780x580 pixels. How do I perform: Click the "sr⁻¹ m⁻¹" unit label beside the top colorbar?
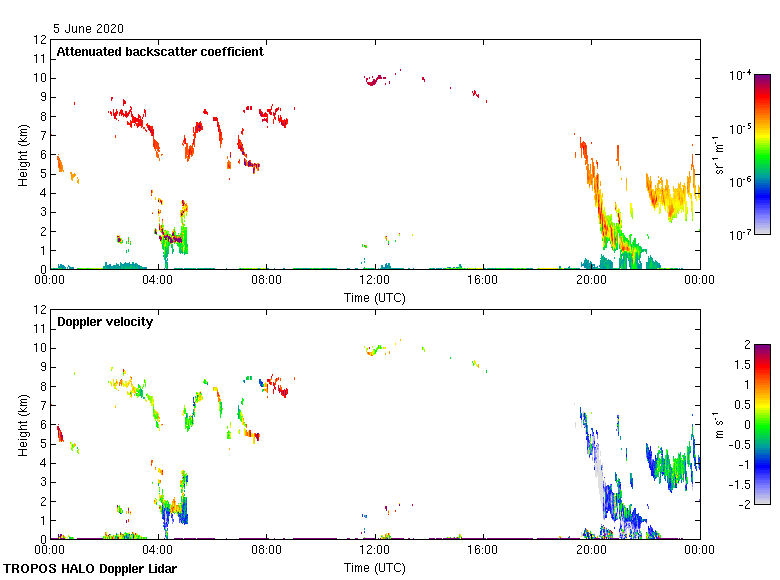719,155
